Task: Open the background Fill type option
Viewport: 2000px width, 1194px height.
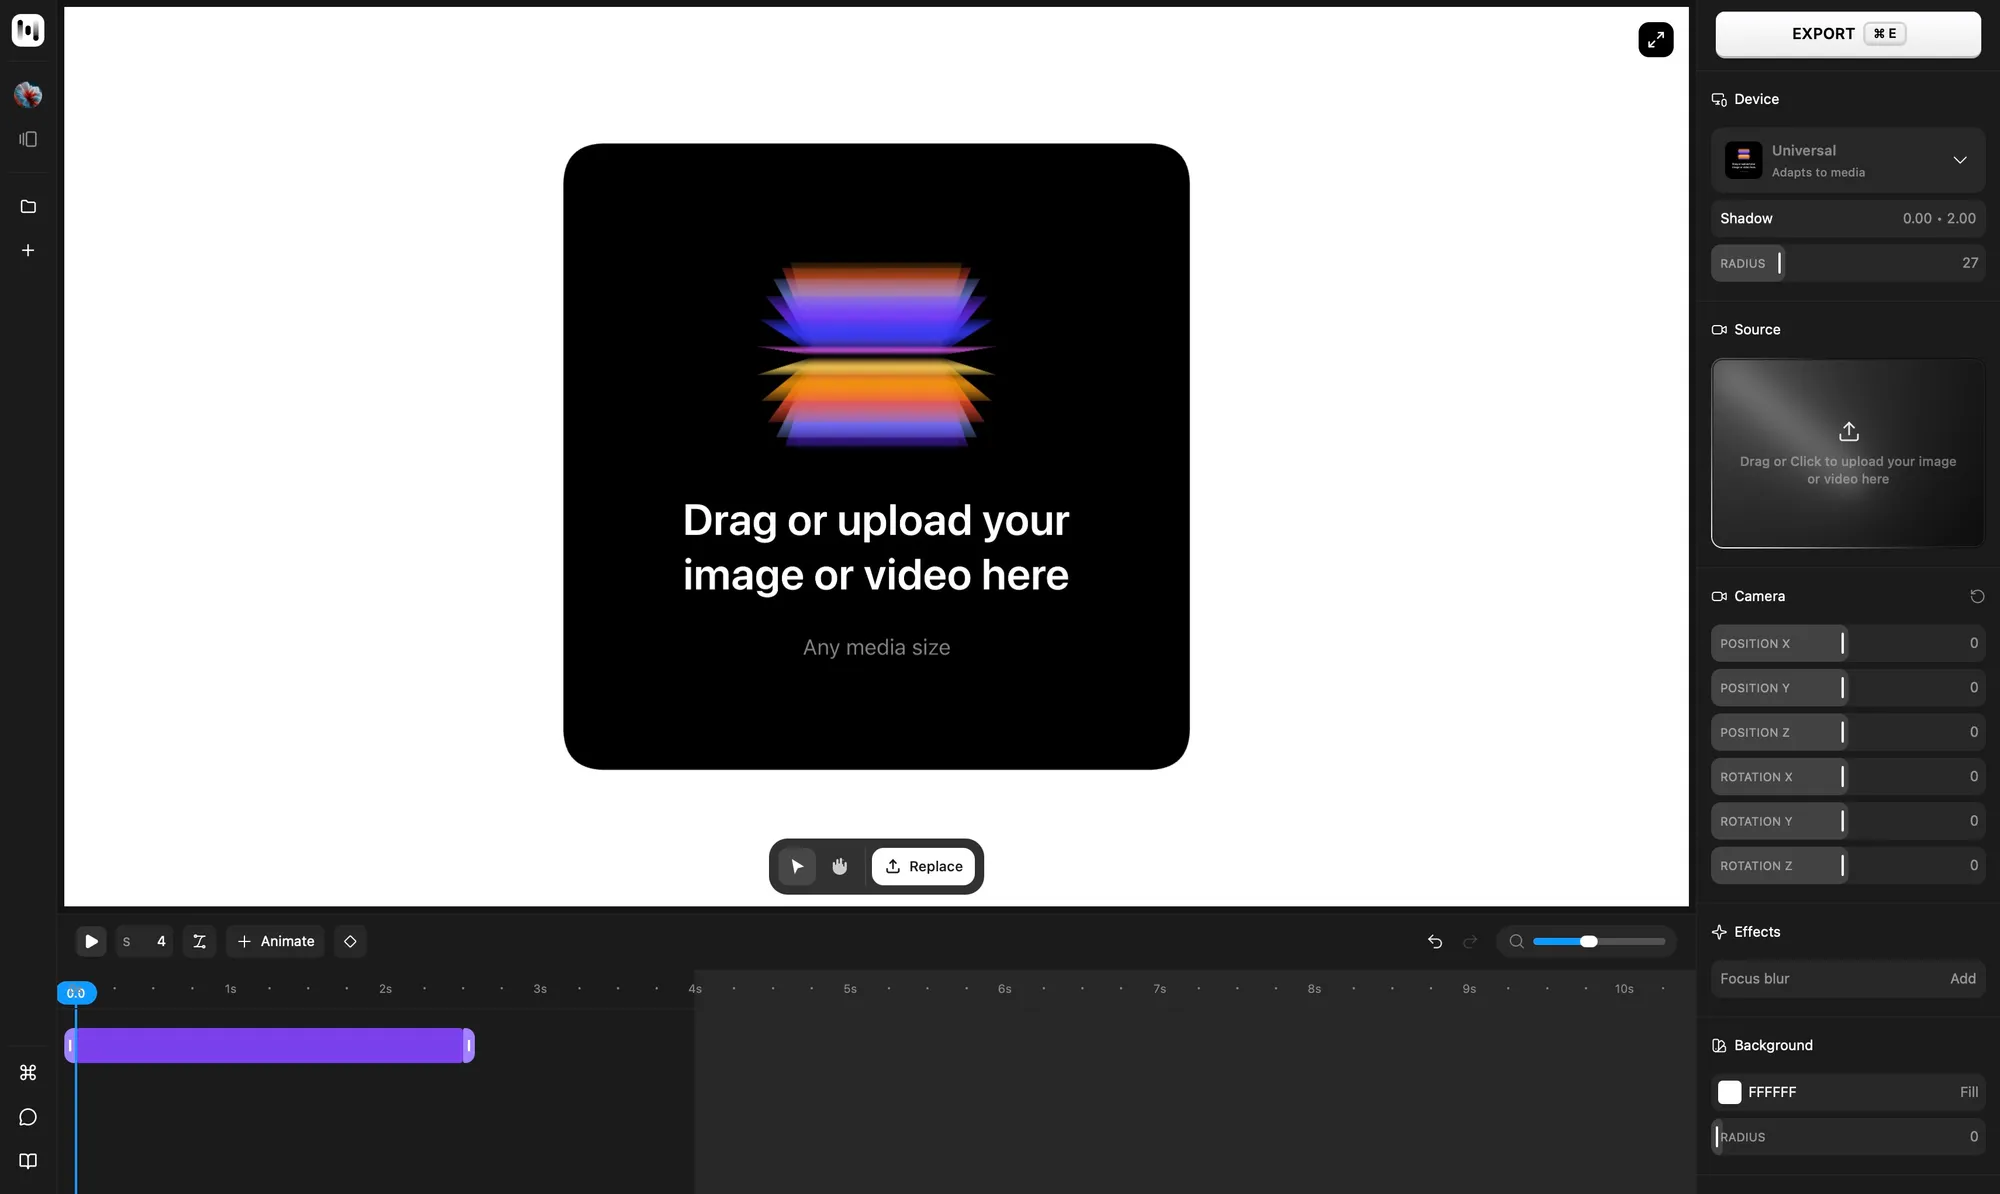Action: [1968, 1092]
